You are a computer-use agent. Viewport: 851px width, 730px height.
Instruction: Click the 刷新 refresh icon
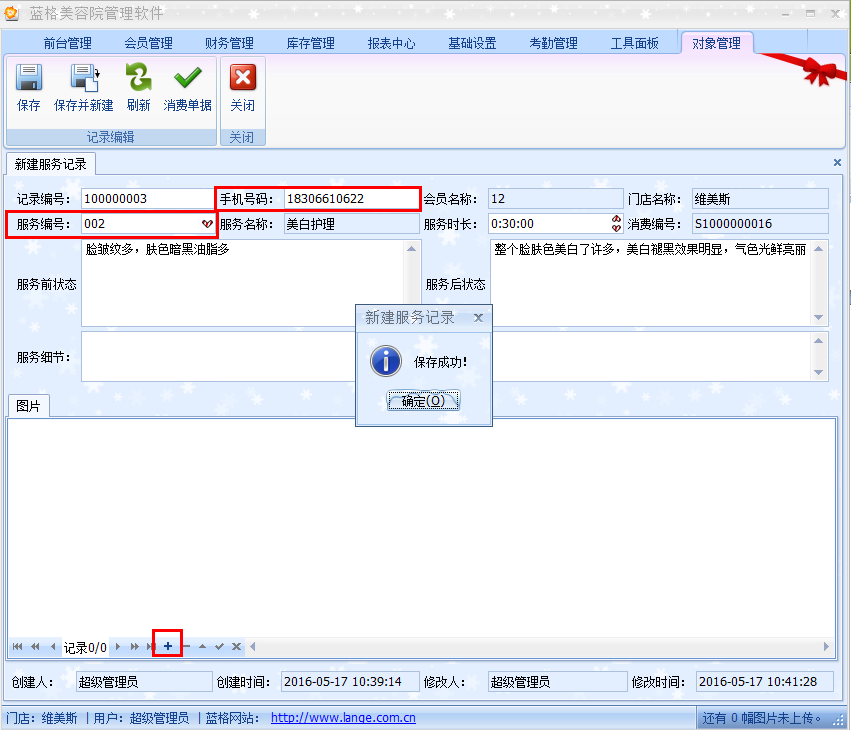(x=138, y=77)
